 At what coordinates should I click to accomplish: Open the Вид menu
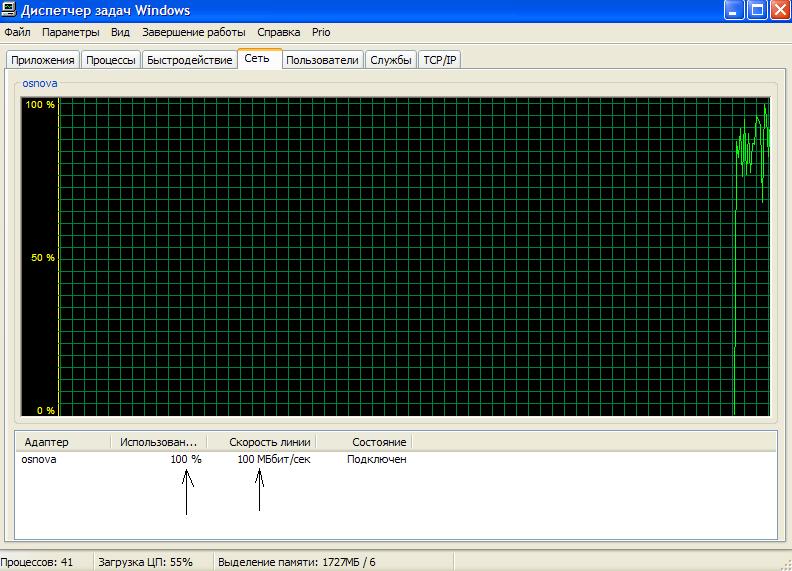pyautogui.click(x=120, y=32)
